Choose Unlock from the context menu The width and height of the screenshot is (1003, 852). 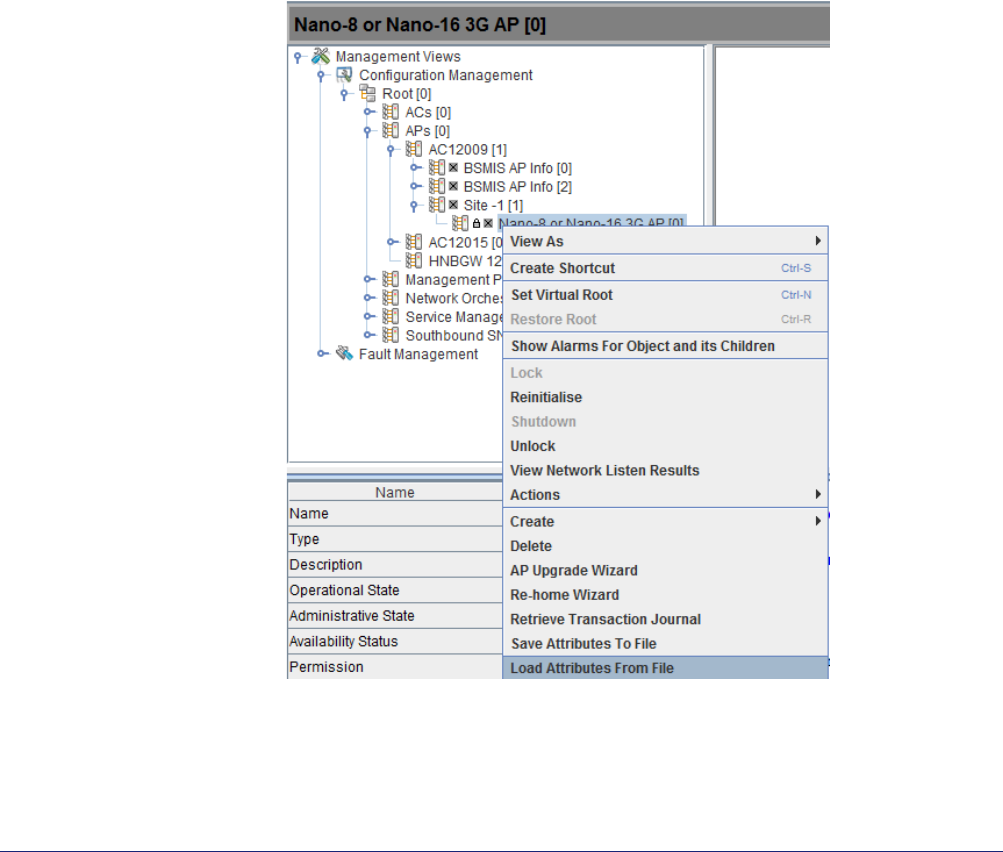pos(665,446)
